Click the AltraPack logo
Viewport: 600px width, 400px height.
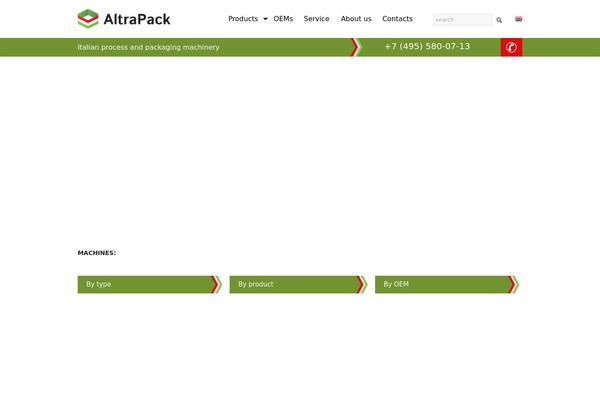click(124, 19)
